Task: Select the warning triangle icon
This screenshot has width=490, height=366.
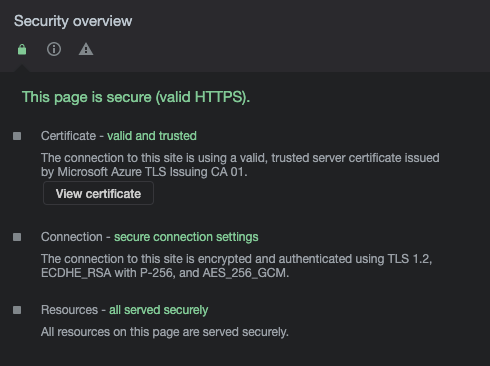Action: pos(86,49)
